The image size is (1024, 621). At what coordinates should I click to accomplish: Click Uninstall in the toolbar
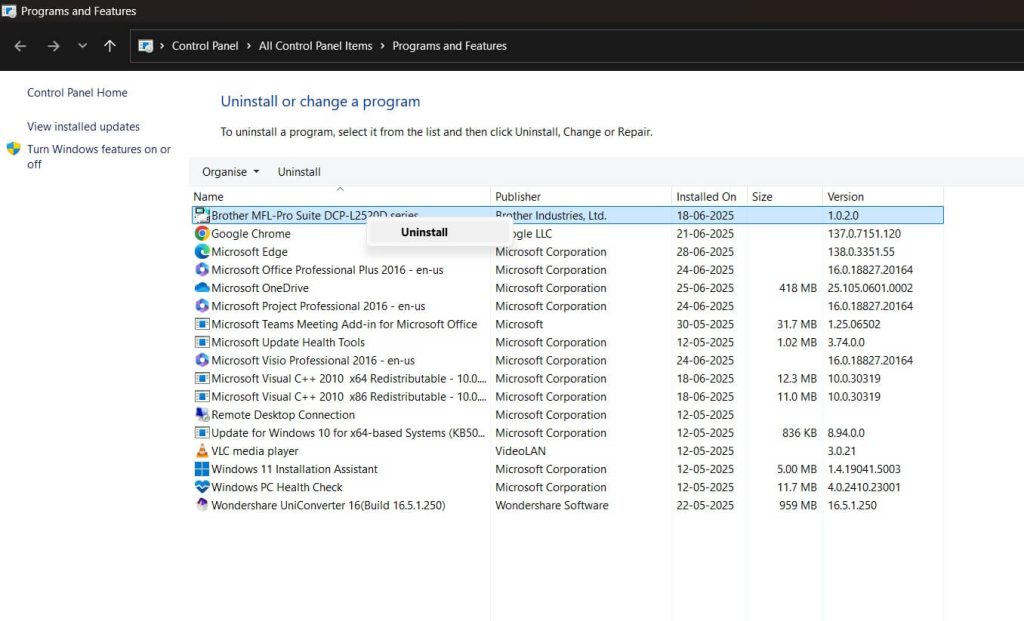tap(299, 172)
